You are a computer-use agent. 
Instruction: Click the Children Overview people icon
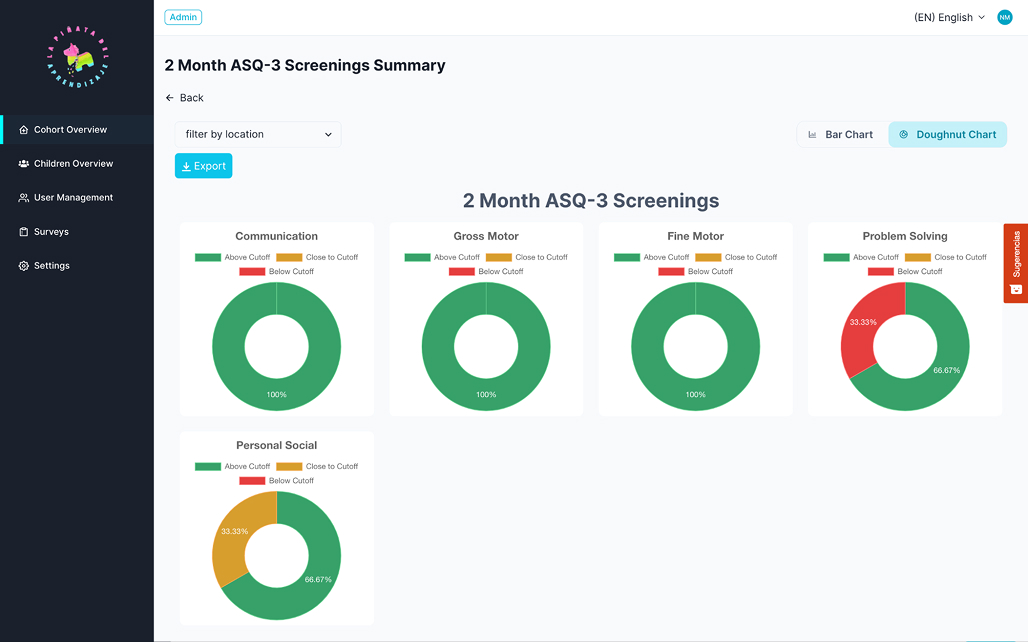24,164
